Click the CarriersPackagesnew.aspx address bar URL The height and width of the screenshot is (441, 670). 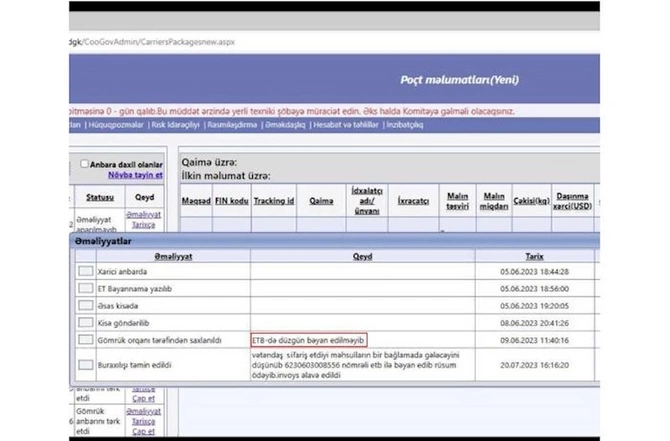click(152, 42)
